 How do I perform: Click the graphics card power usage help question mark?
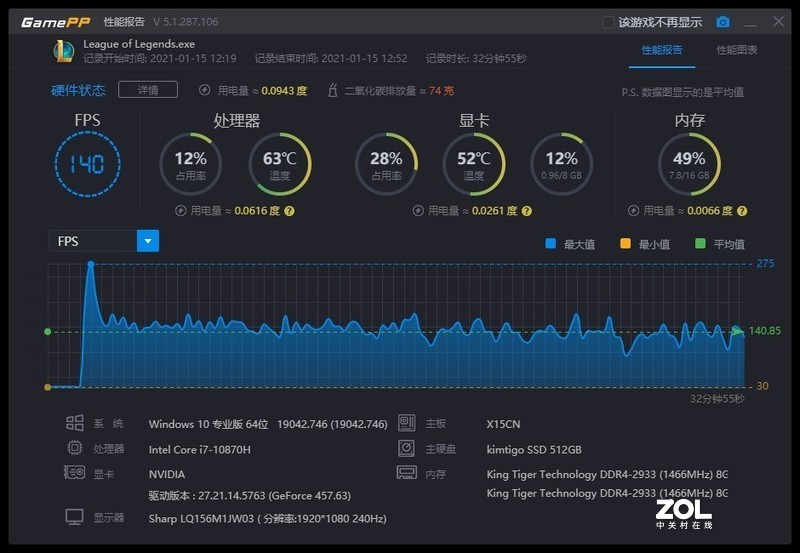[527, 211]
